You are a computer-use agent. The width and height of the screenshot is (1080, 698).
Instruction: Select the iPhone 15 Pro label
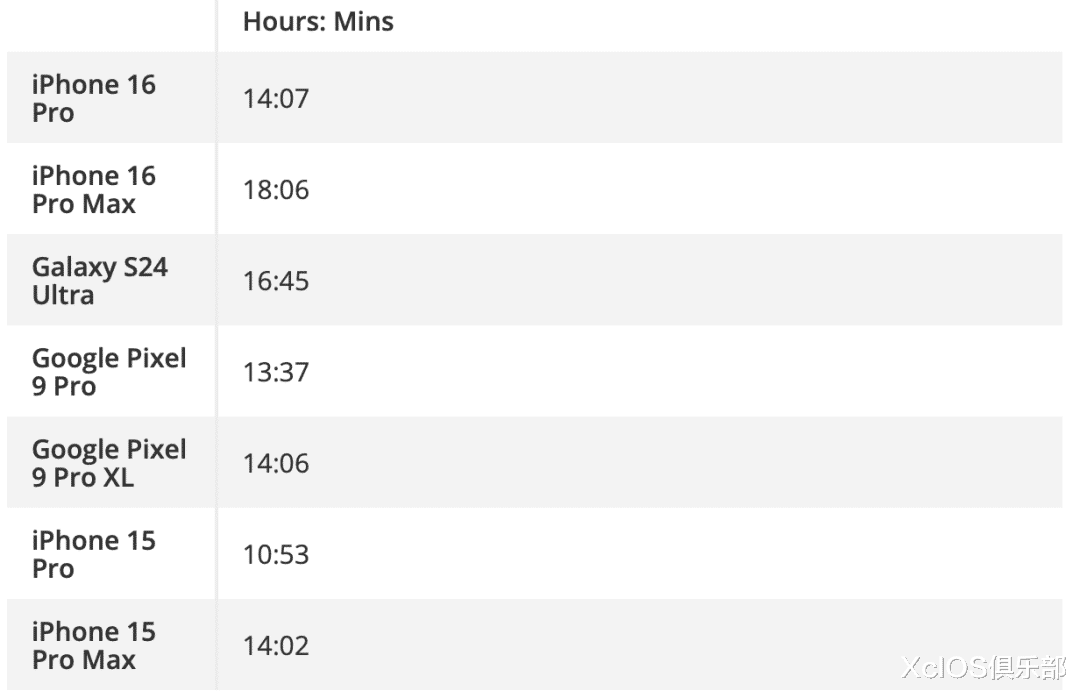click(93, 553)
